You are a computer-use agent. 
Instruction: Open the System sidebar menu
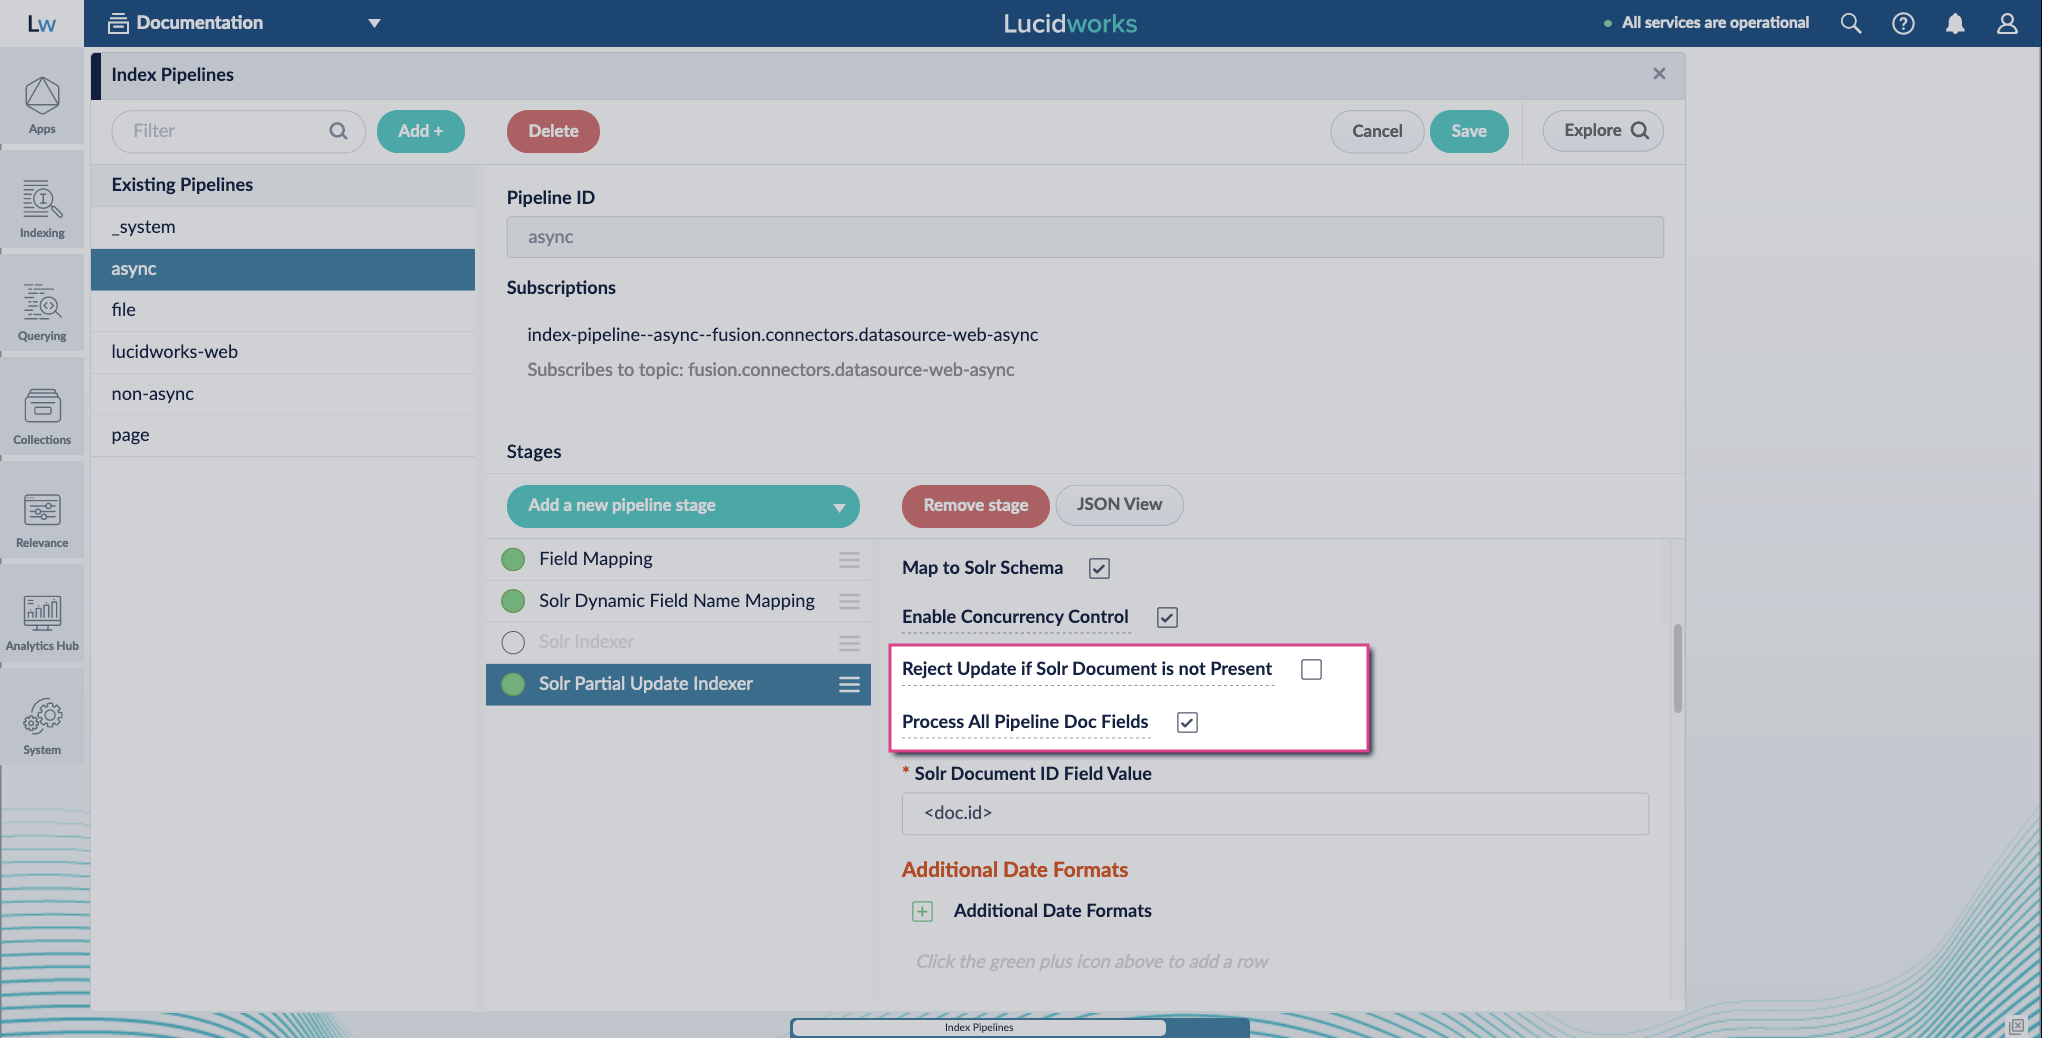(42, 725)
